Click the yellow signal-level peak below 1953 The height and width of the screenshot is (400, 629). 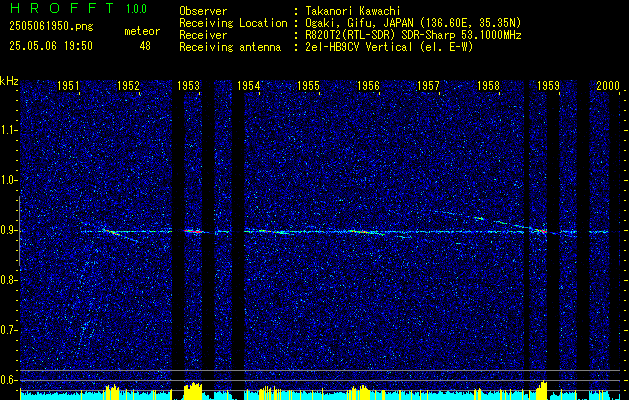point(193,391)
